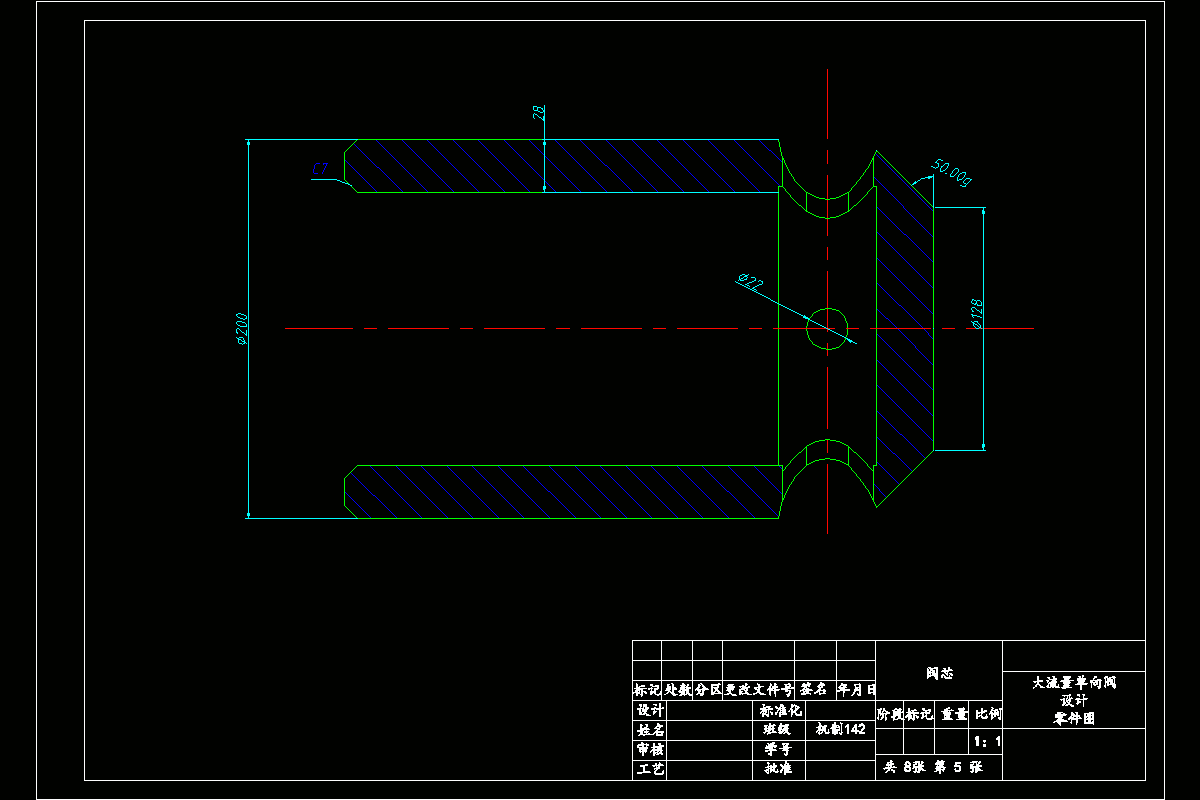Click the 共 8张 第 5 张 sheet text
The image size is (1200, 800).
(932, 768)
